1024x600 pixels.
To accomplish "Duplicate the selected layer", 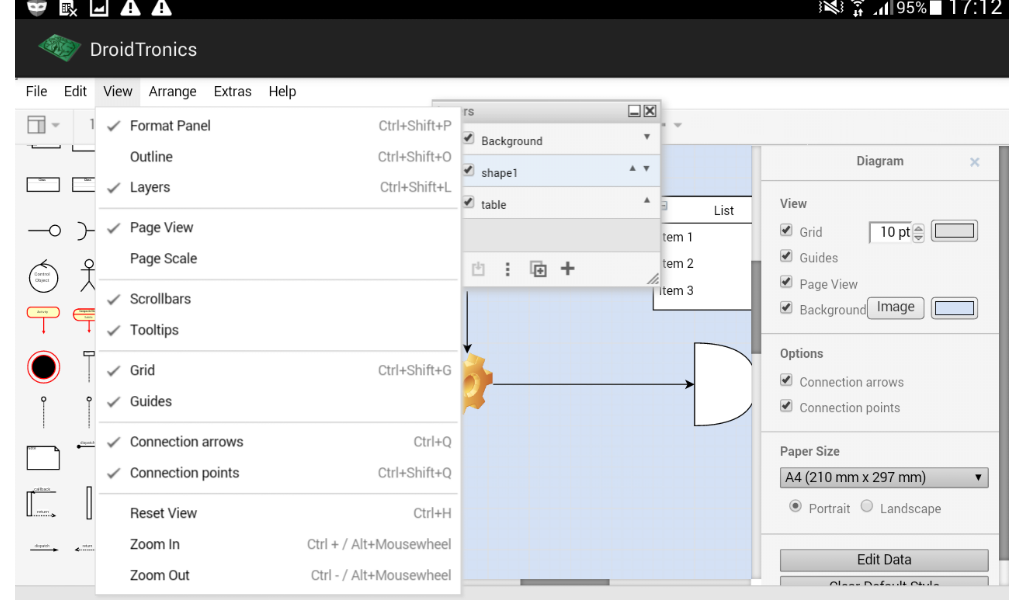I will click(537, 269).
